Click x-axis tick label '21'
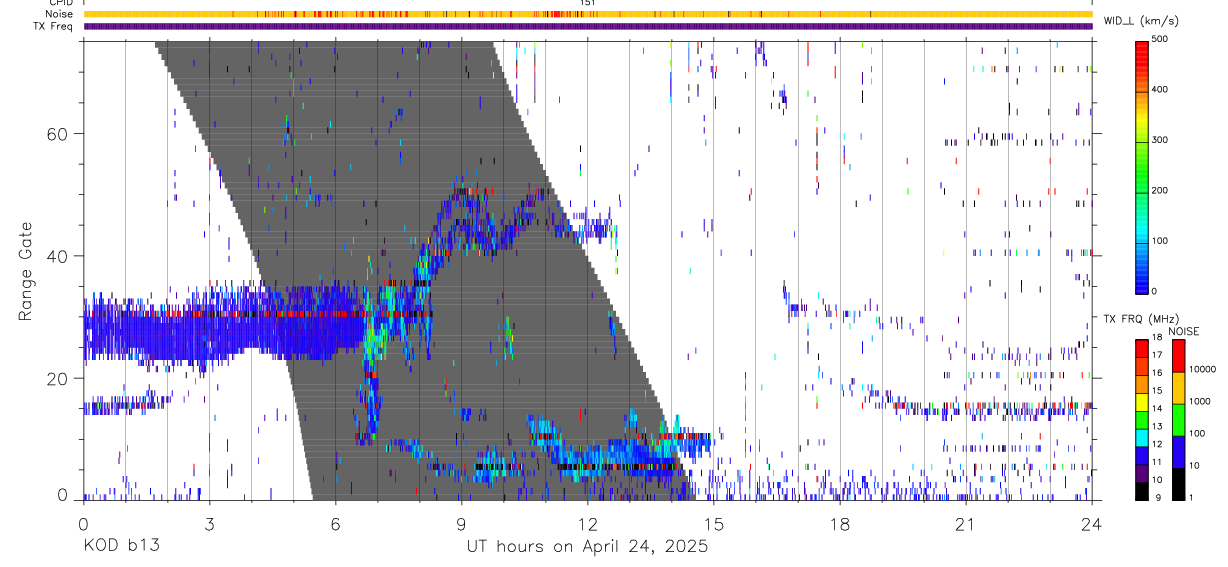 pos(965,523)
